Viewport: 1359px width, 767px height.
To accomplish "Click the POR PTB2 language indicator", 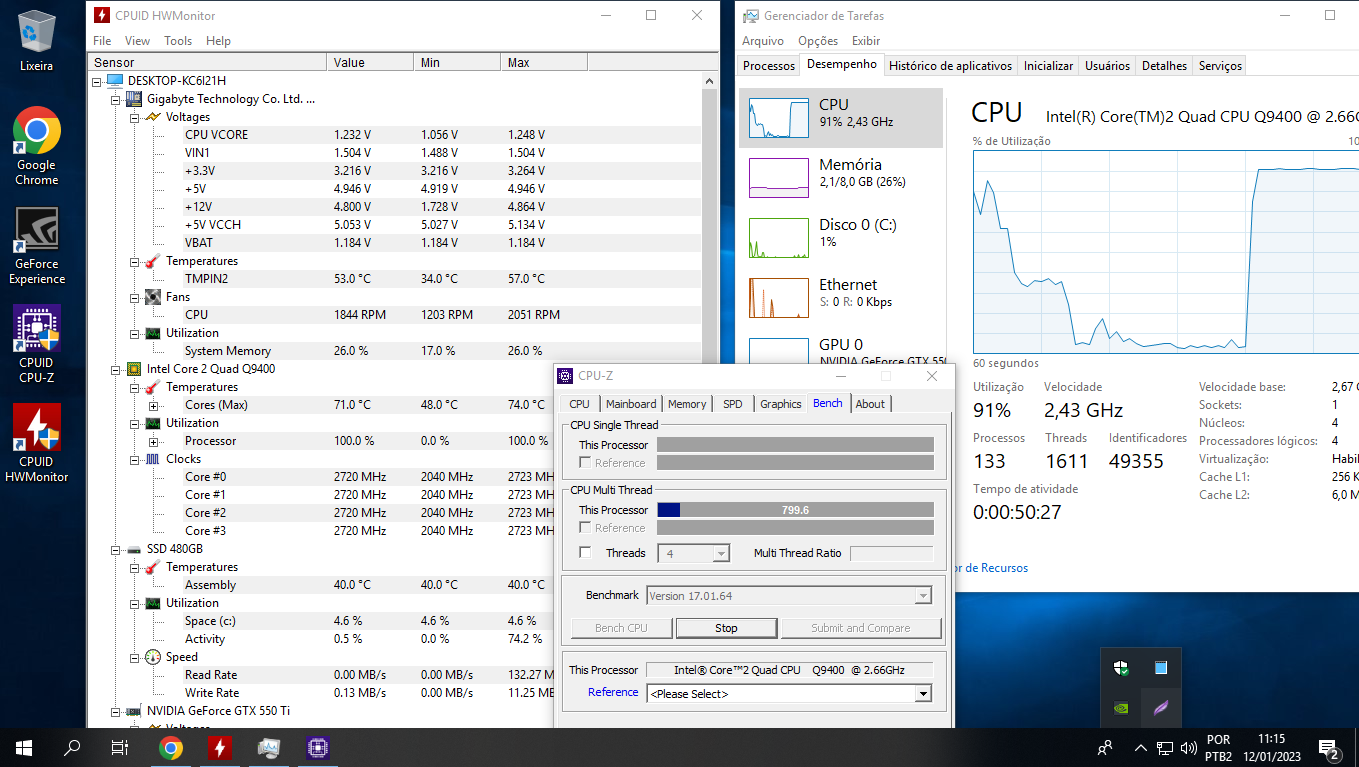I will tap(1218, 747).
